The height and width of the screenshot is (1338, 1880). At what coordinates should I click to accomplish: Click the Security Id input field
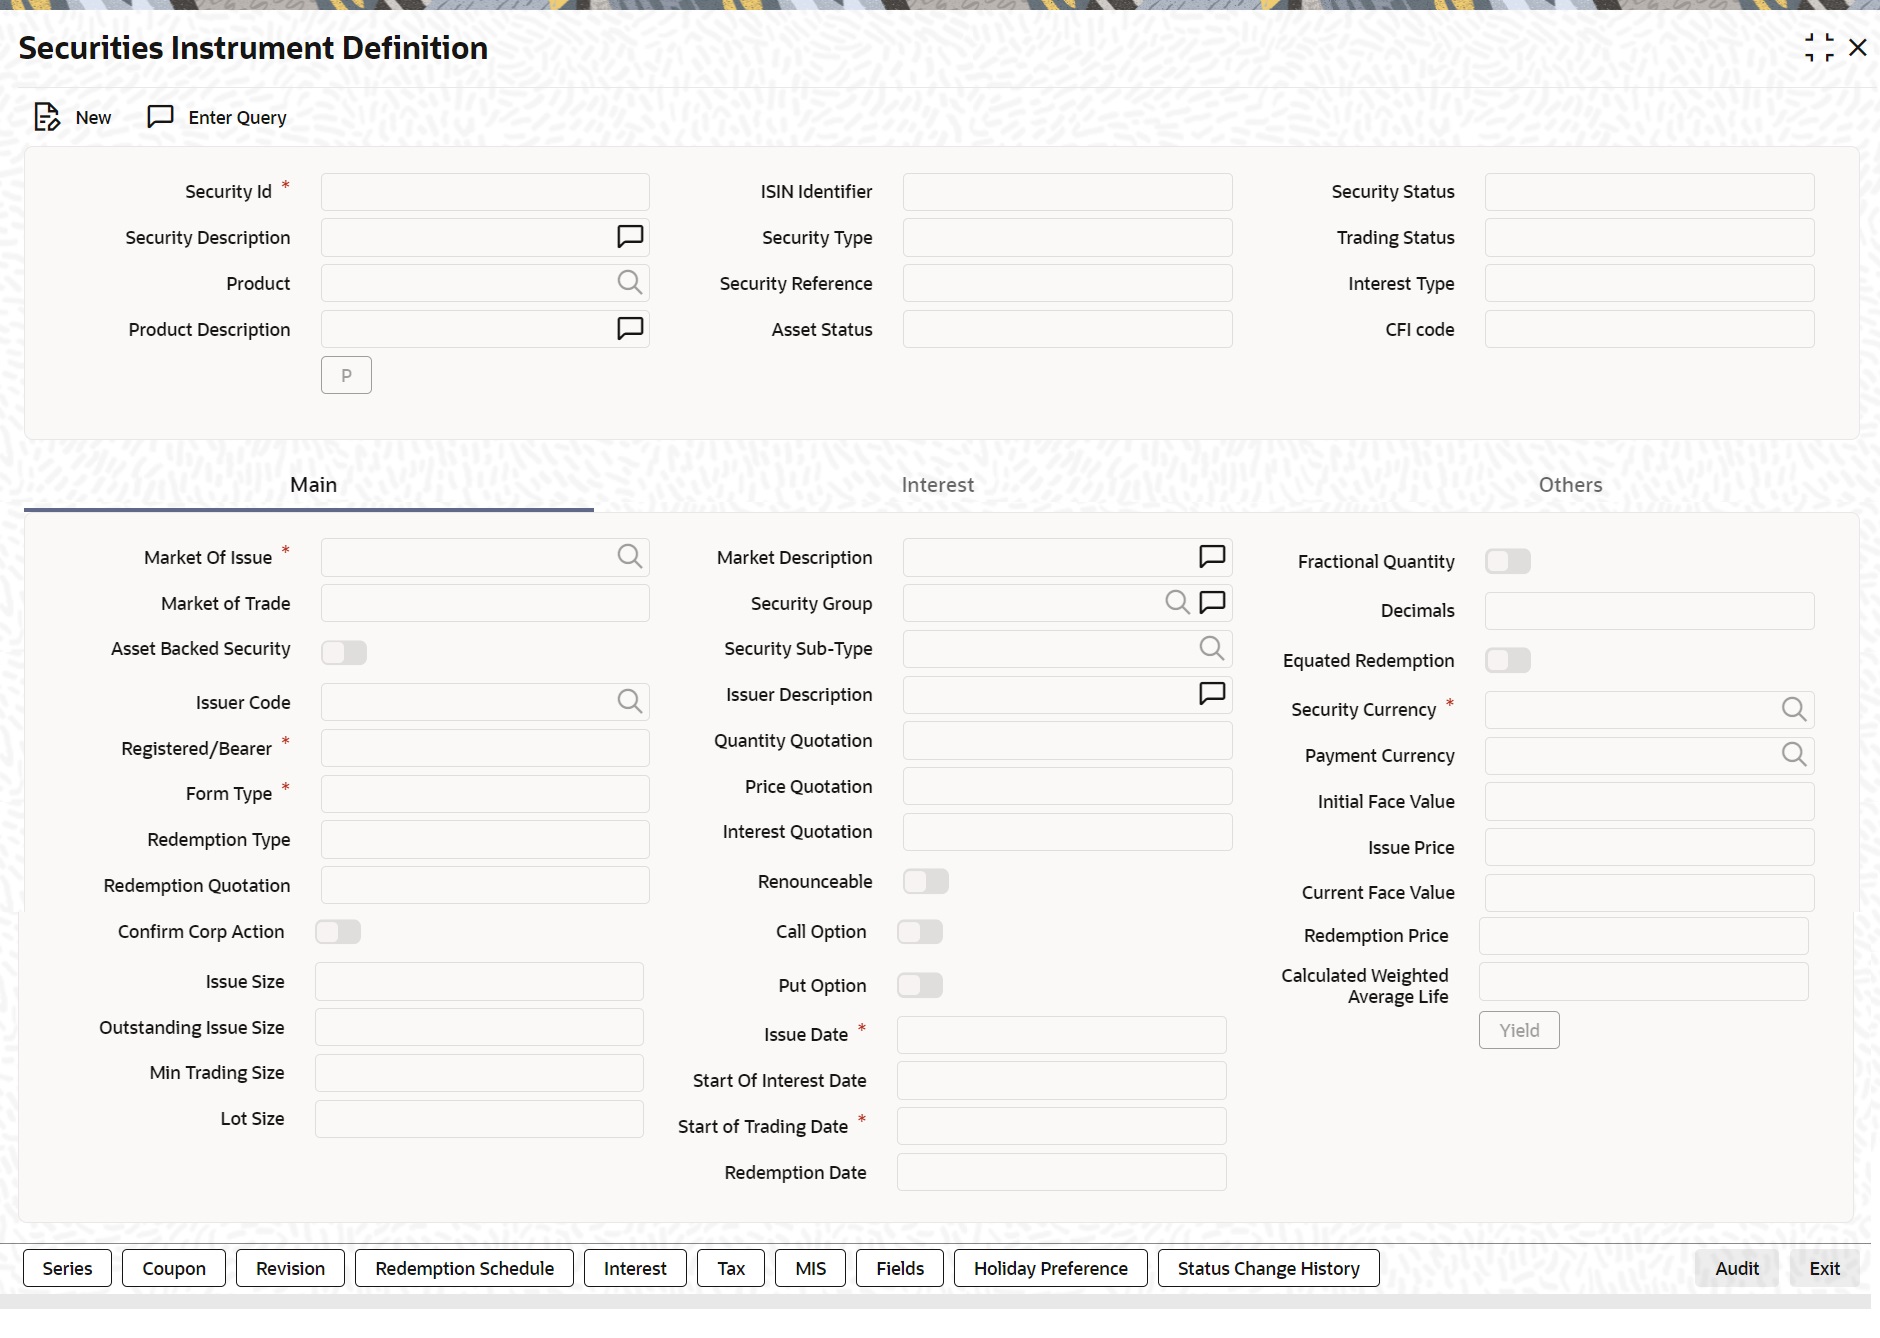[485, 192]
